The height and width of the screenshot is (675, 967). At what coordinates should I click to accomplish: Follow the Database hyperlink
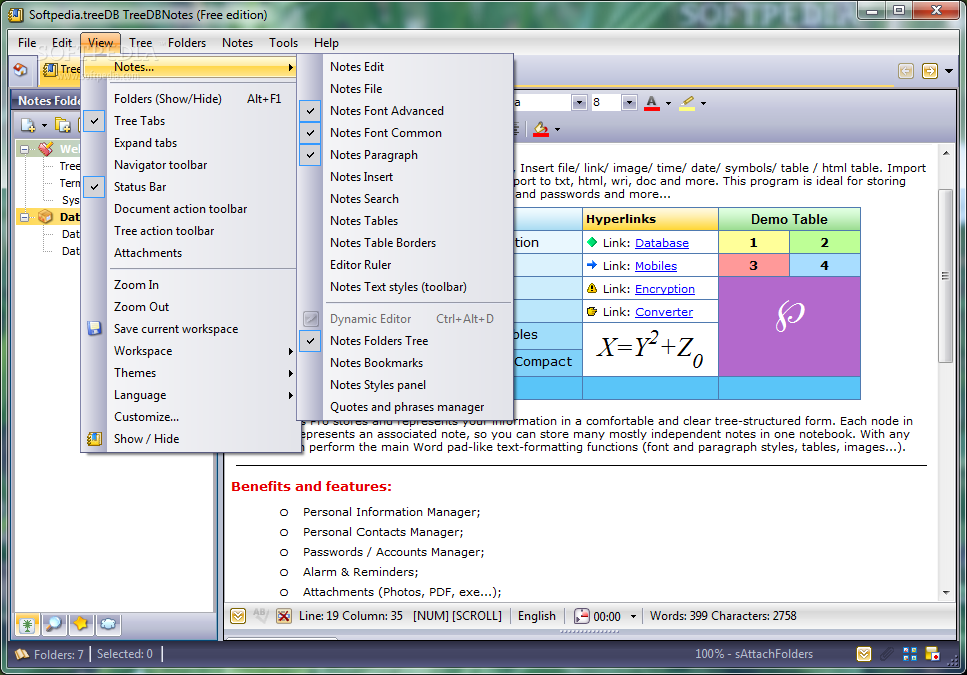point(662,243)
